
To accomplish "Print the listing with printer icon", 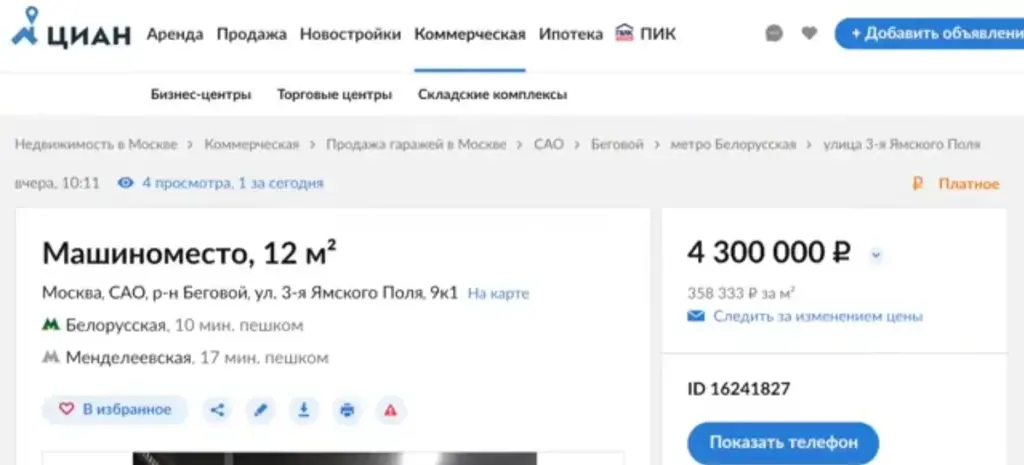I will tap(347, 409).
